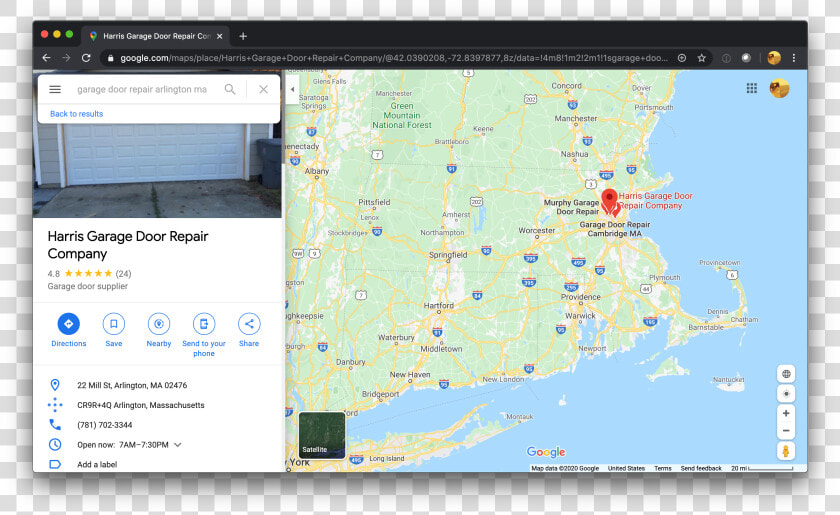840x515 pixels.
Task: Click the Harris Garage Door Repair Company map label
Action: point(655,200)
